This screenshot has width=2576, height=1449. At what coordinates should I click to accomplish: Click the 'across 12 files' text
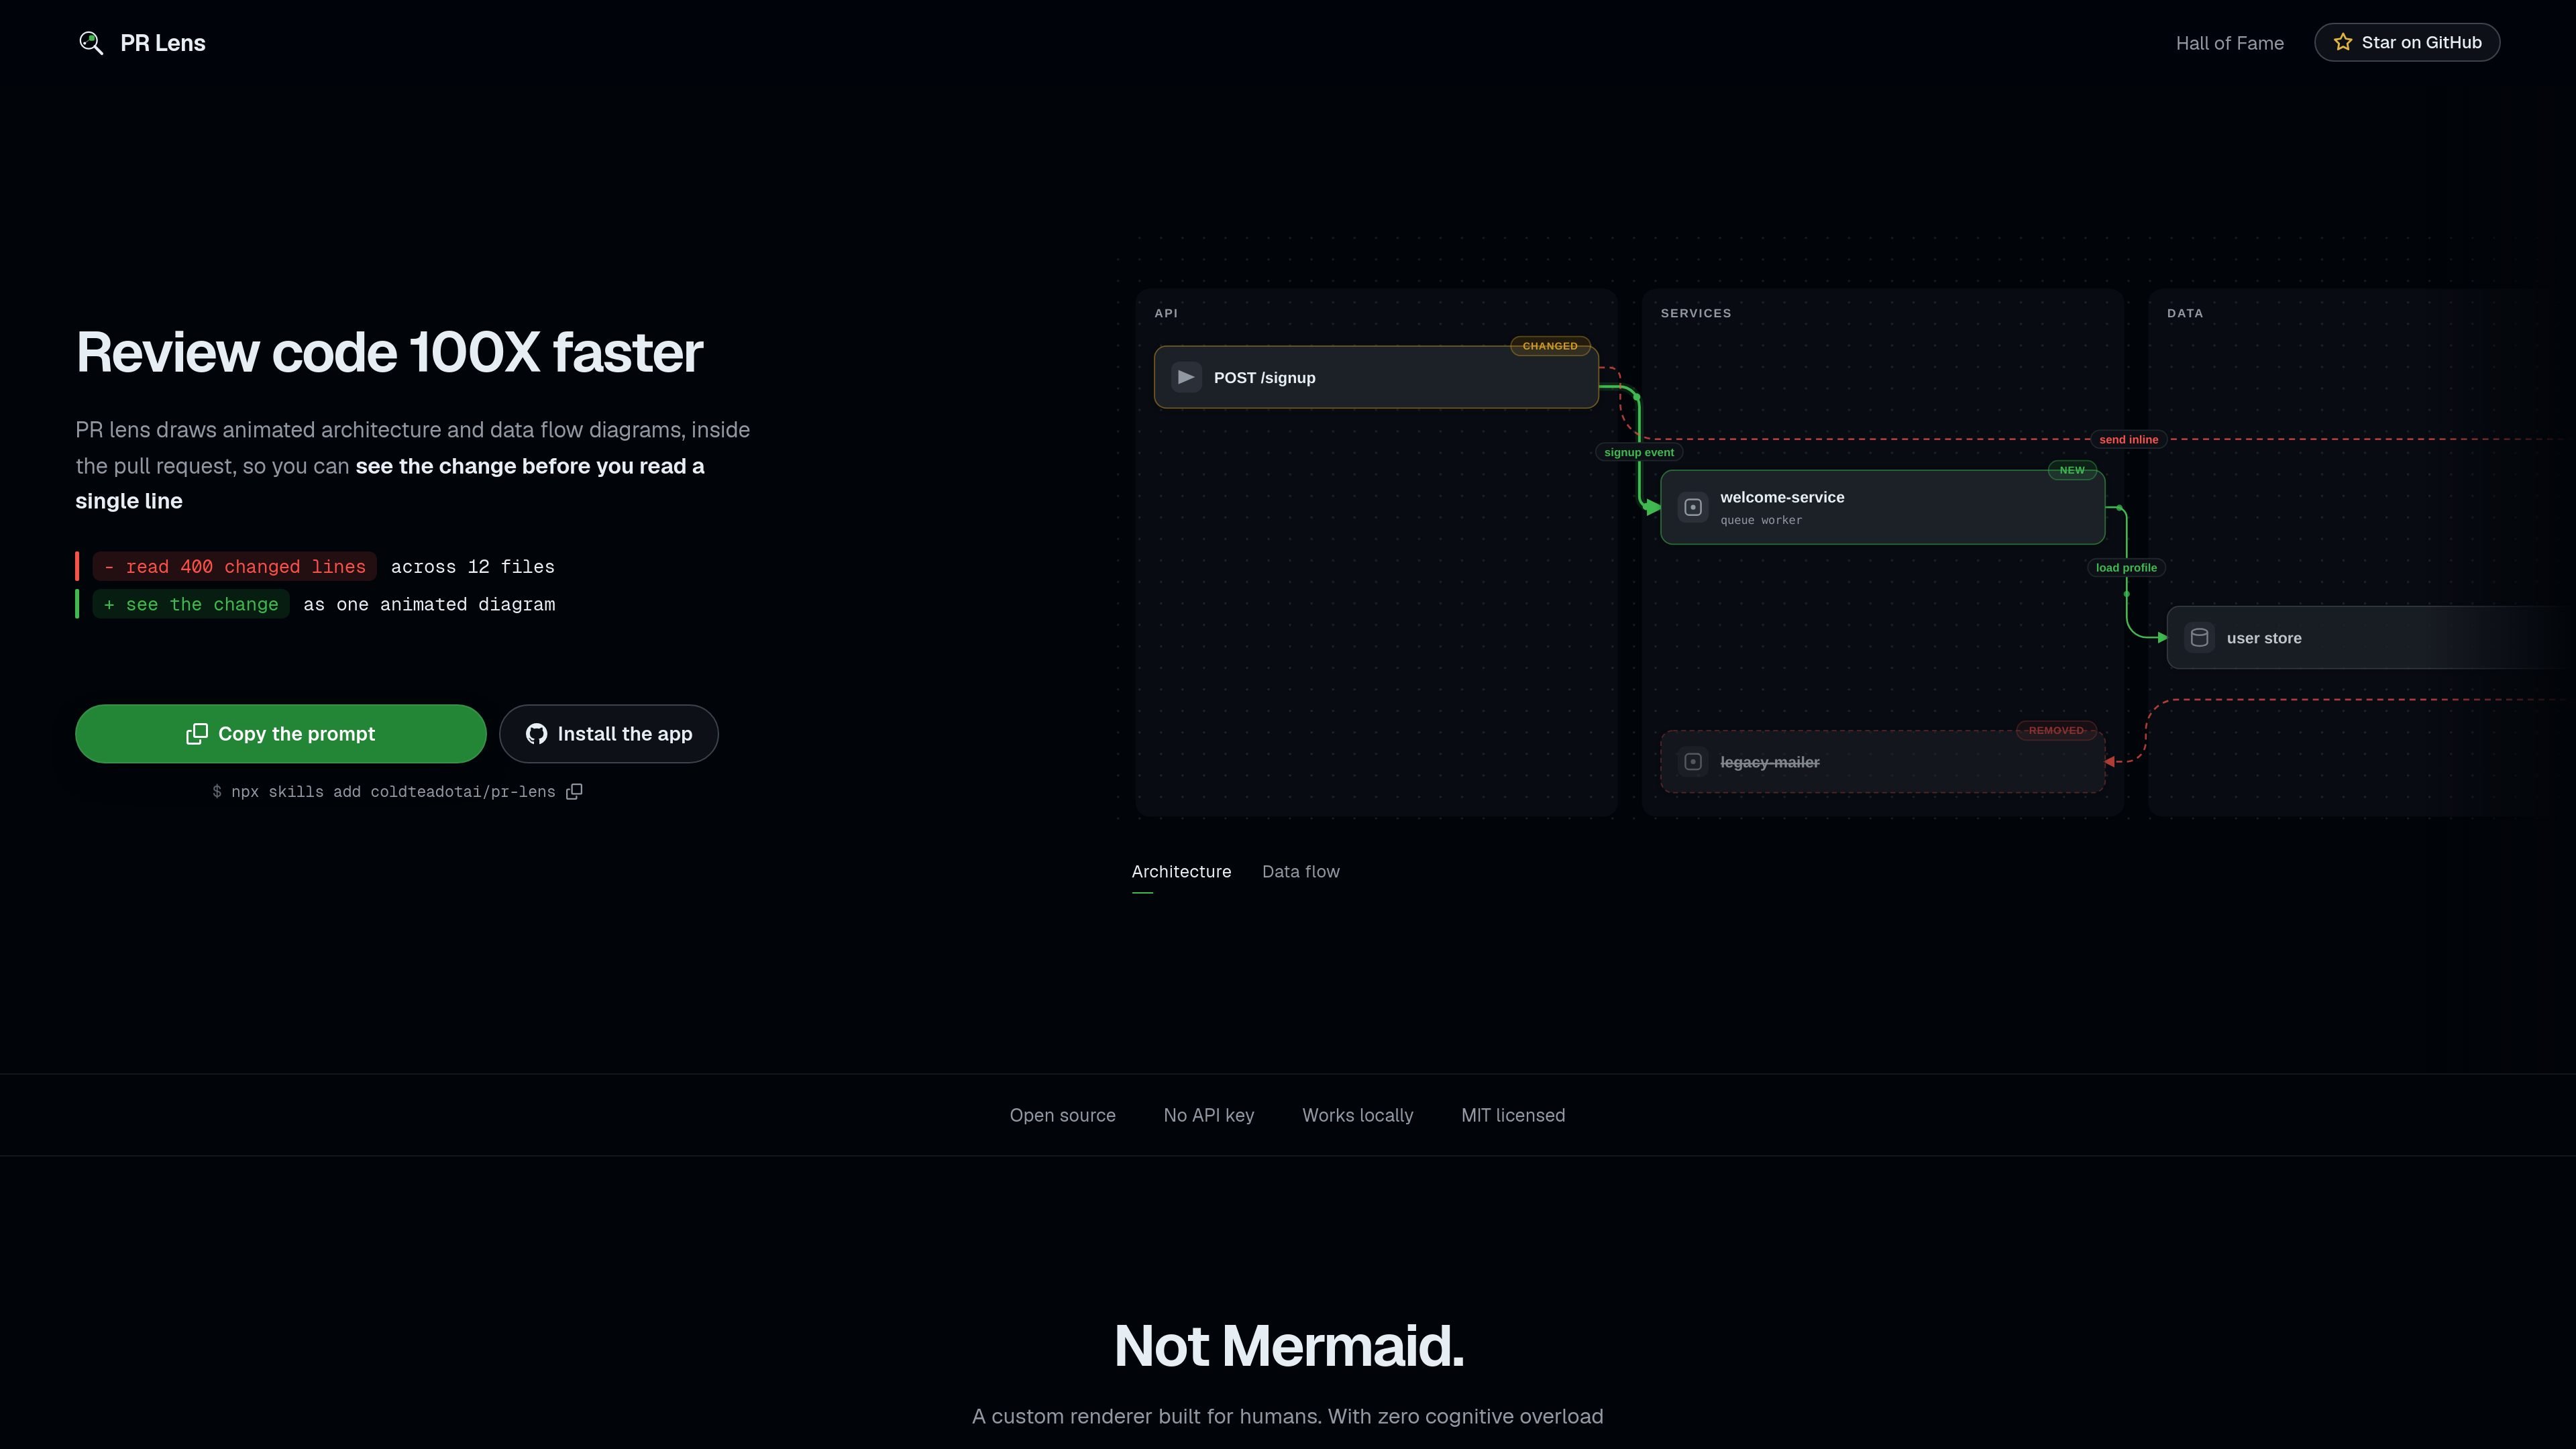473,567
